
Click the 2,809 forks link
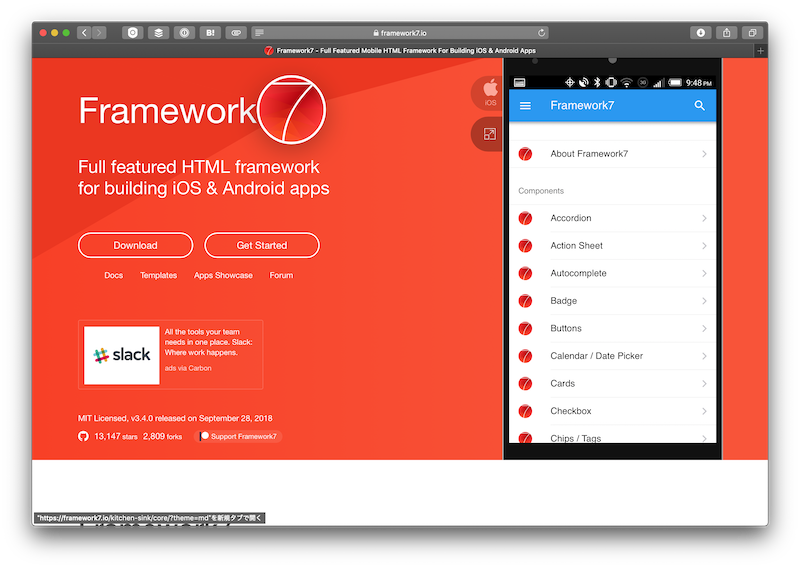[x=162, y=436]
